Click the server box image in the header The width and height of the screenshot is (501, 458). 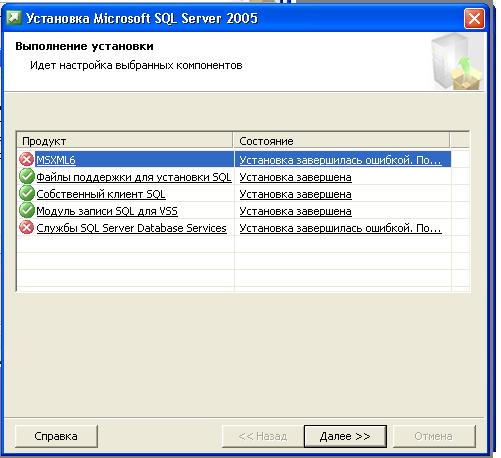point(457,62)
